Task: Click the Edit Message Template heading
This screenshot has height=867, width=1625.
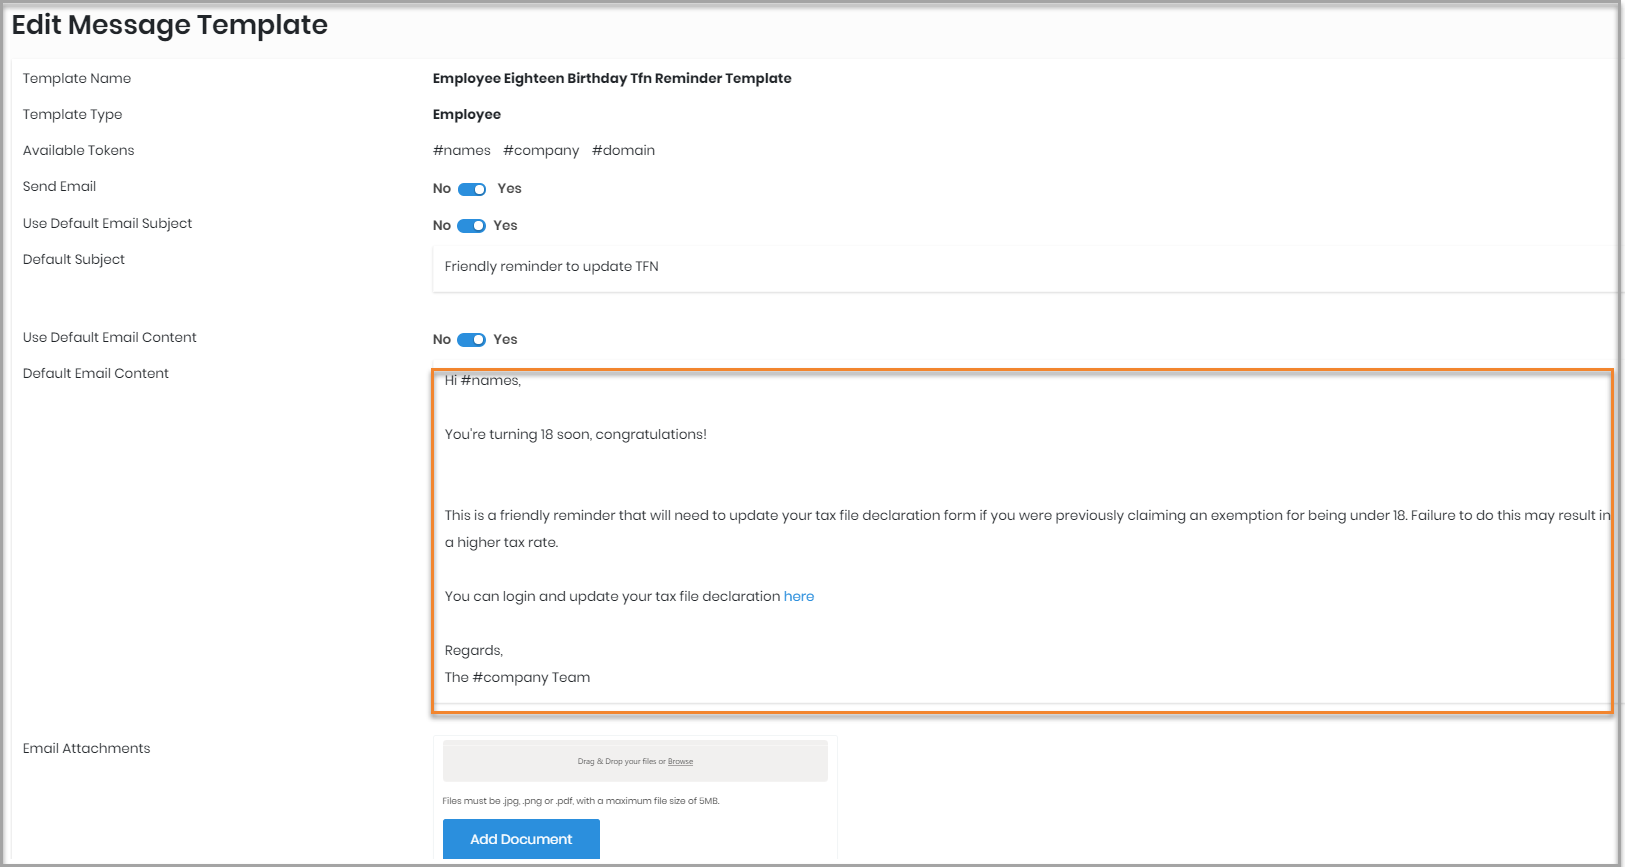Action: coord(170,25)
